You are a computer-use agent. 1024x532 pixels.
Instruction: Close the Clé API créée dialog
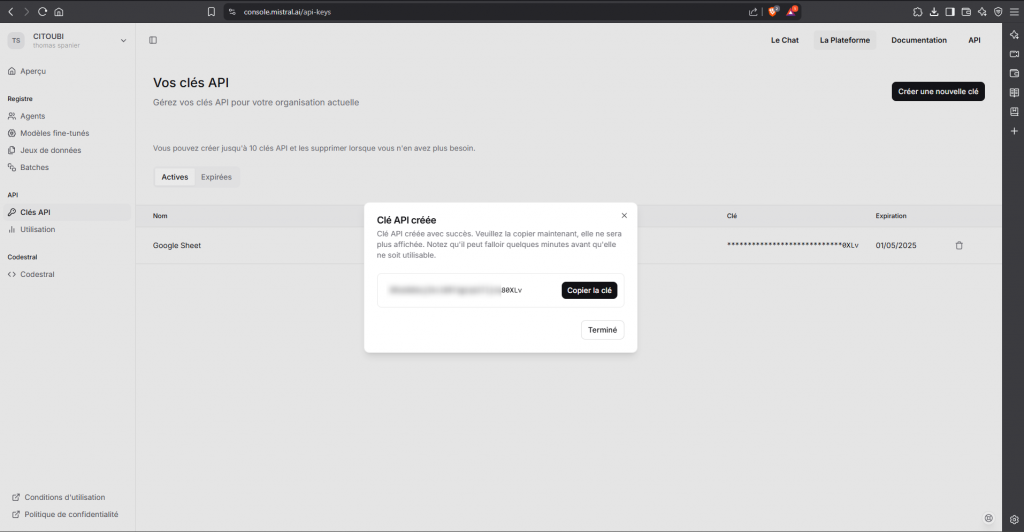coord(624,215)
